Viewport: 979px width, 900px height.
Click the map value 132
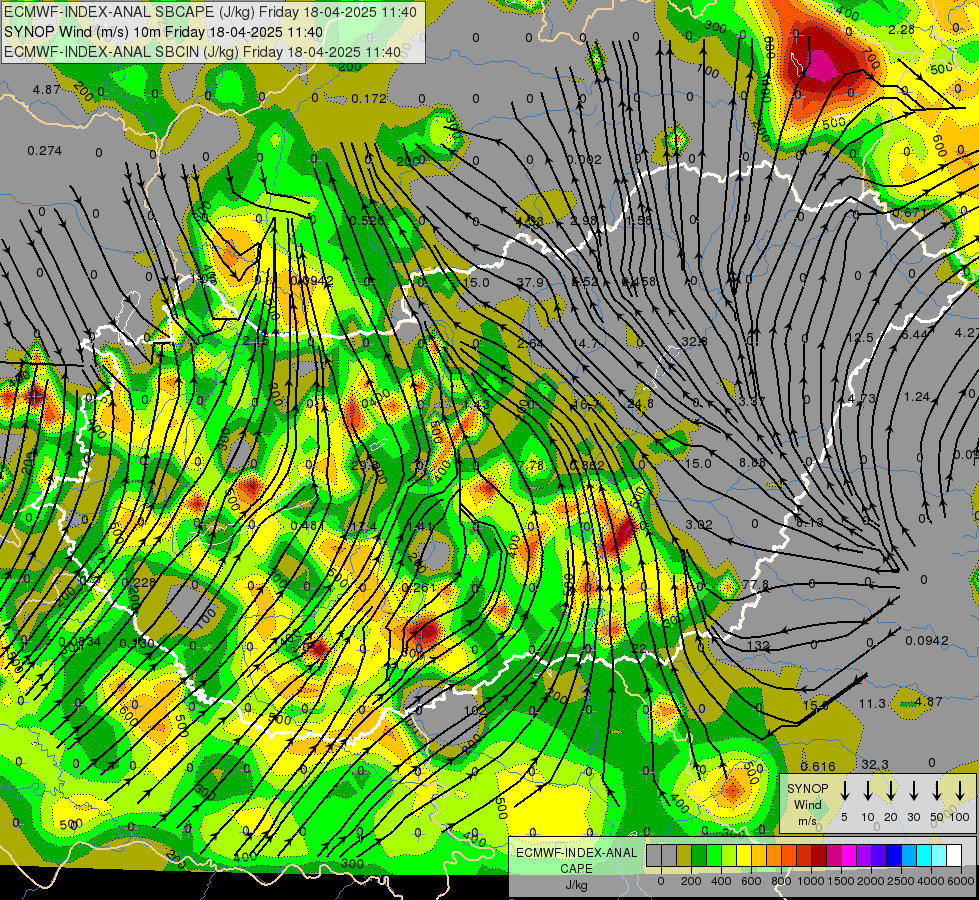pos(759,646)
